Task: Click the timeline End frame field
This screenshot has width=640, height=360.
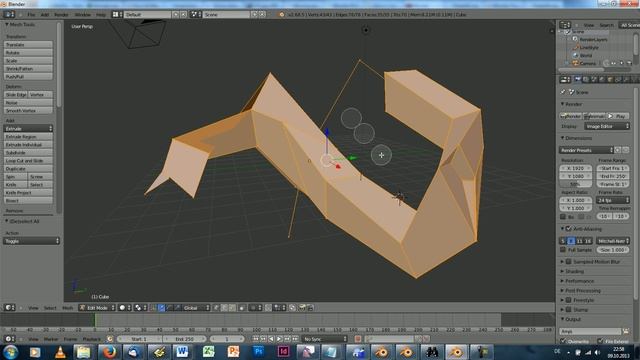Action: click(x=184, y=339)
